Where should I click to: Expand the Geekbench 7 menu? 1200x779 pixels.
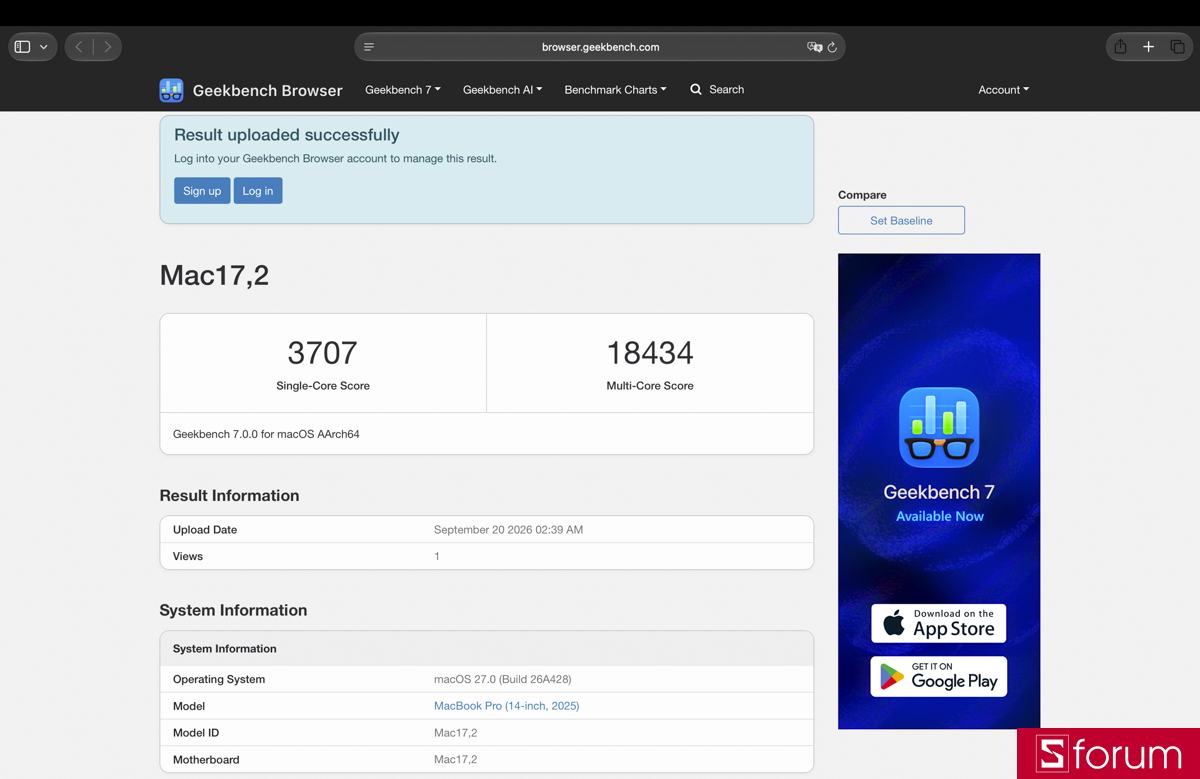click(403, 90)
